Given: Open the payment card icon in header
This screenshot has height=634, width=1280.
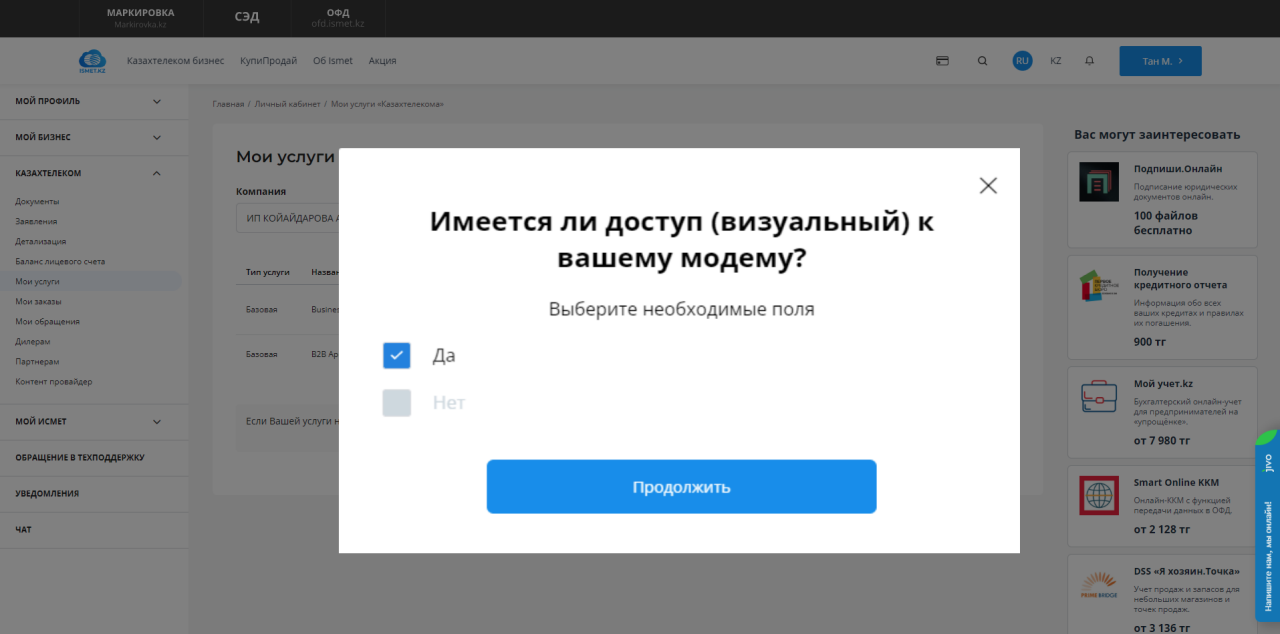Looking at the screenshot, I should tap(942, 61).
